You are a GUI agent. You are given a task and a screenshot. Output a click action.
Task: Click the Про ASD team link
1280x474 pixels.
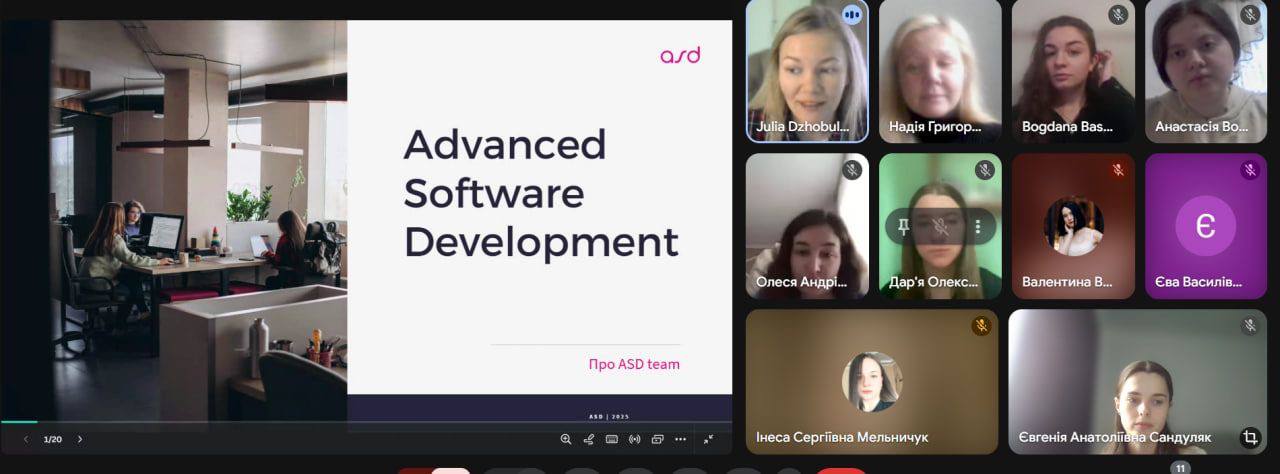634,364
